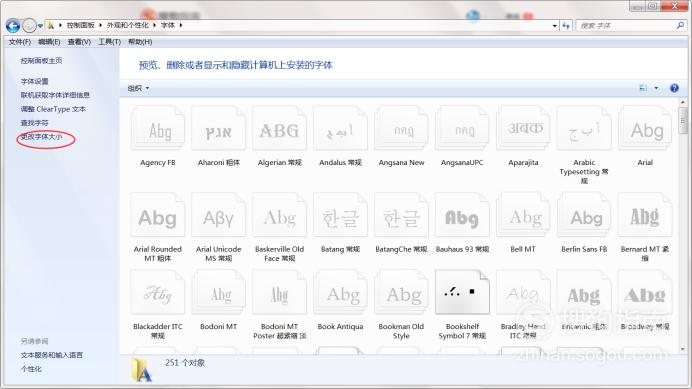Screen dimensions: 692x389
Task: Select the Algerian font icon
Action: coord(279,128)
